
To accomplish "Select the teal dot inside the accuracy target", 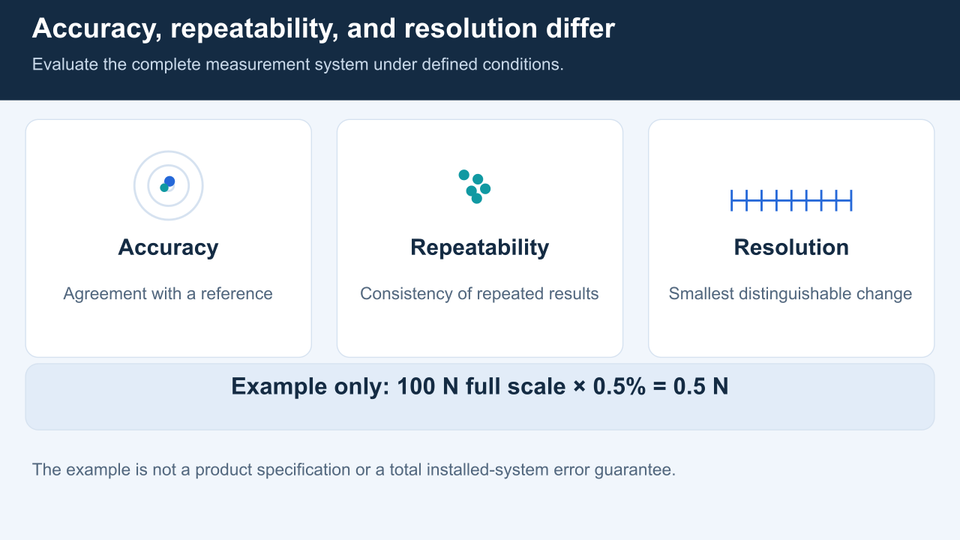I will coord(164,188).
